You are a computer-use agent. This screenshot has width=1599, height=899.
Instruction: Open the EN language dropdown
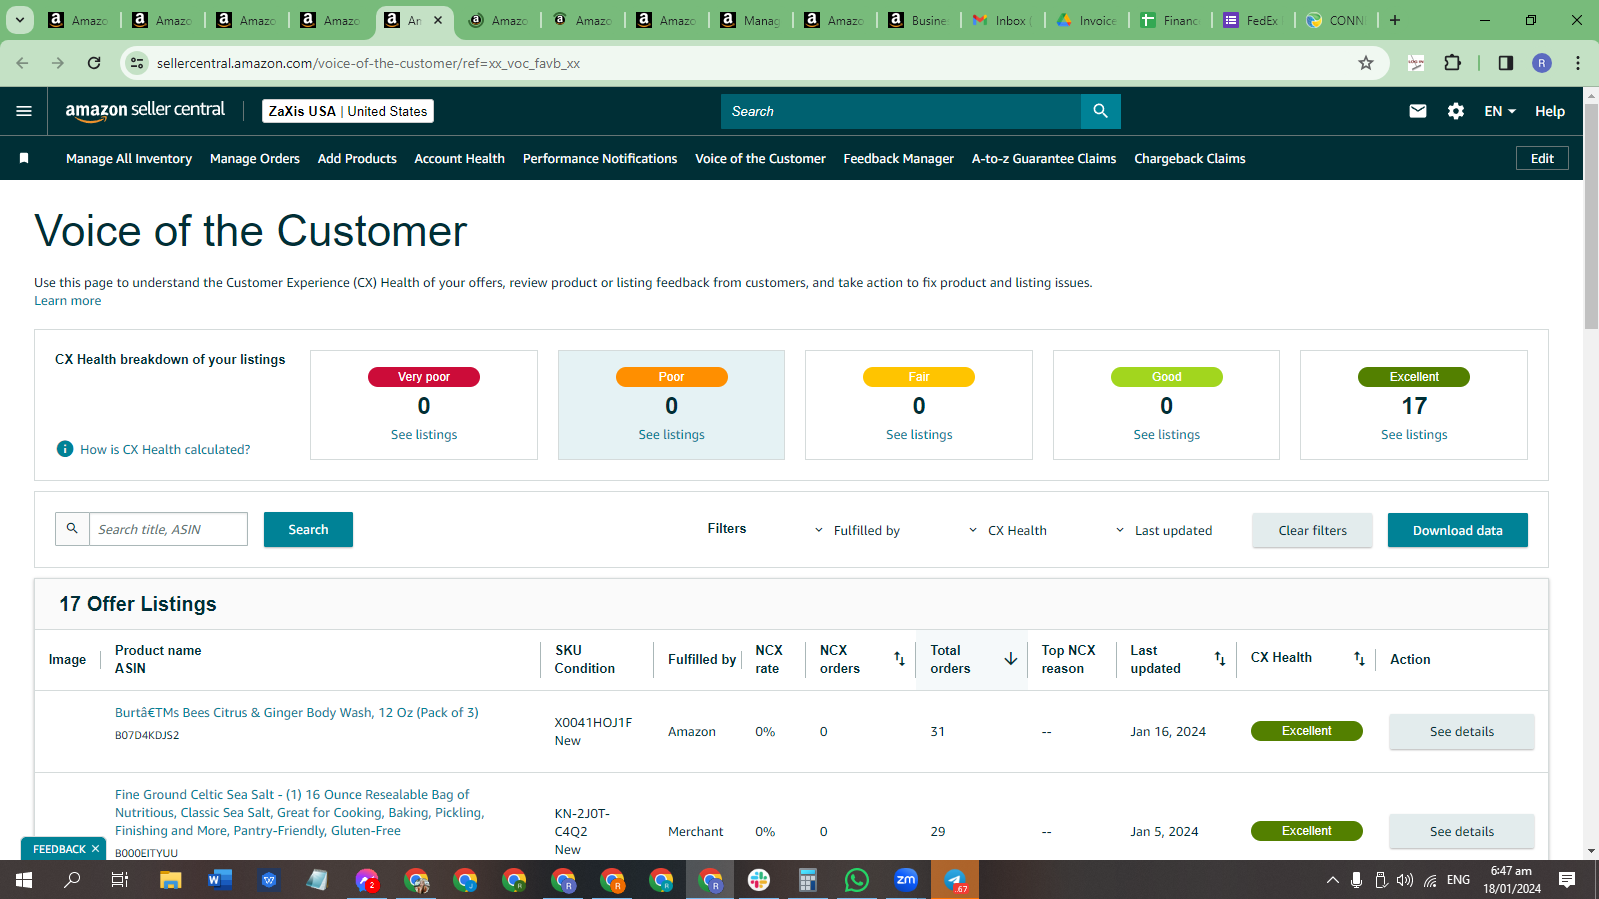(x=1500, y=111)
